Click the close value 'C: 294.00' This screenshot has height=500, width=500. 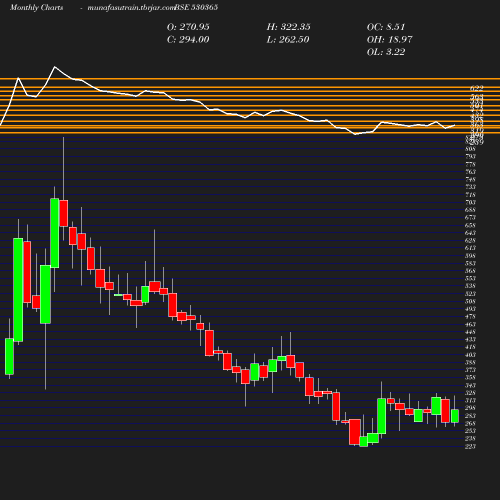[x=188, y=40]
